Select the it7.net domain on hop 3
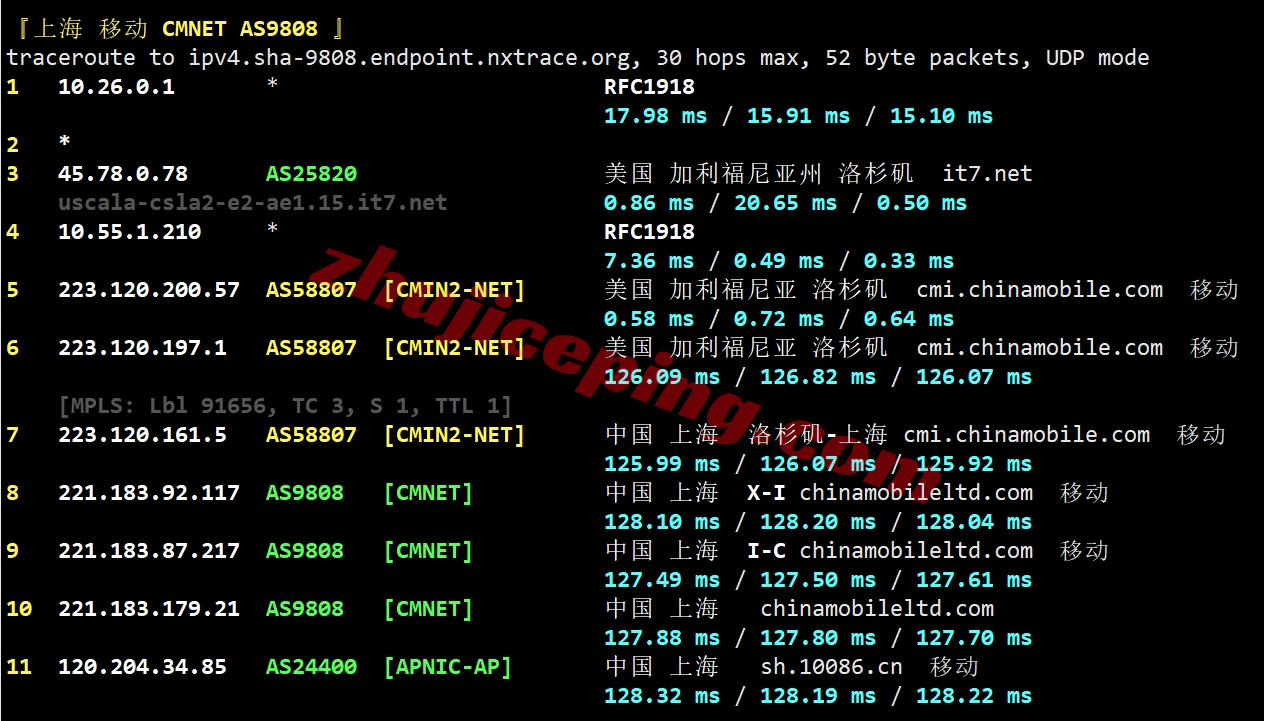This screenshot has width=1264, height=721. [986, 173]
